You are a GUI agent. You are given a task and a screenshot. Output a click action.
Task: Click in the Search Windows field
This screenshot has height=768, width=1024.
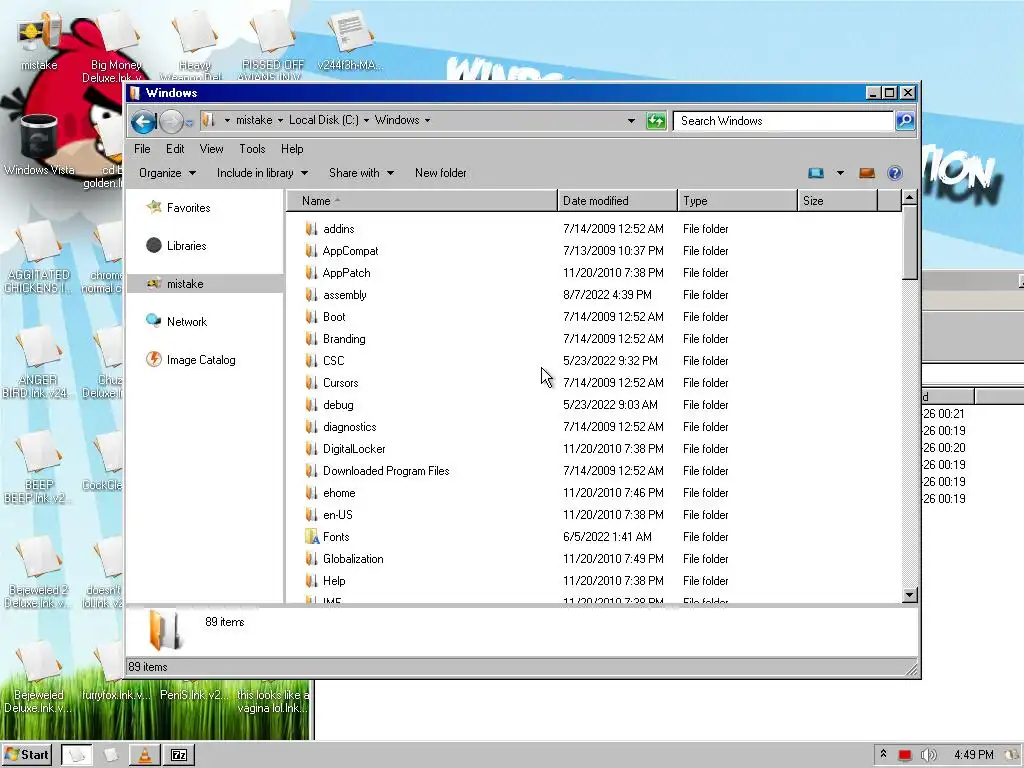pyautogui.click(x=784, y=121)
